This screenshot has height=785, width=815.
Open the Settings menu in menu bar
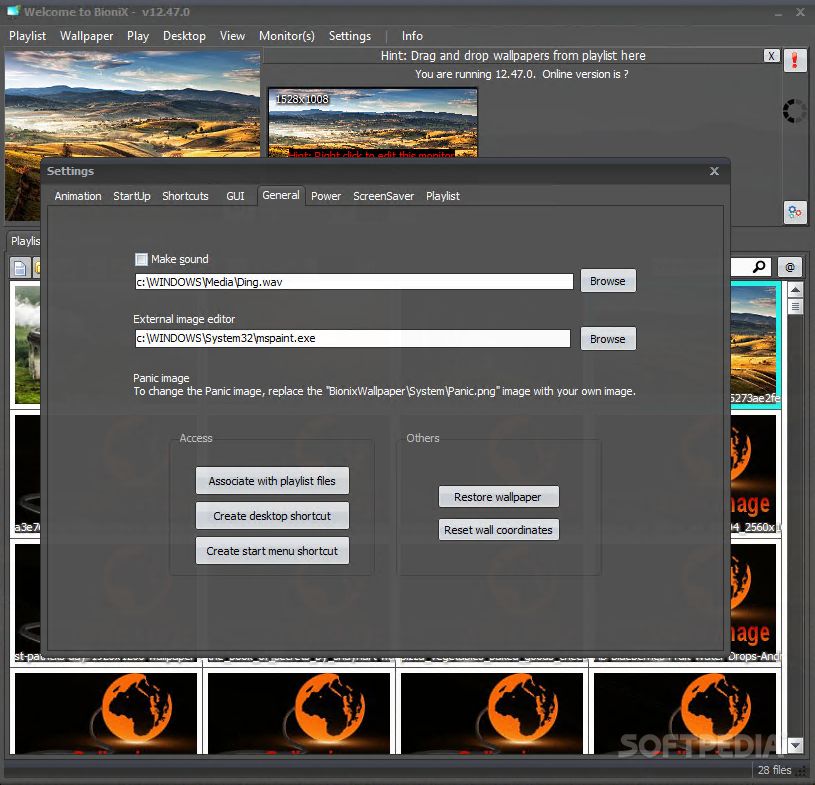pyautogui.click(x=350, y=36)
